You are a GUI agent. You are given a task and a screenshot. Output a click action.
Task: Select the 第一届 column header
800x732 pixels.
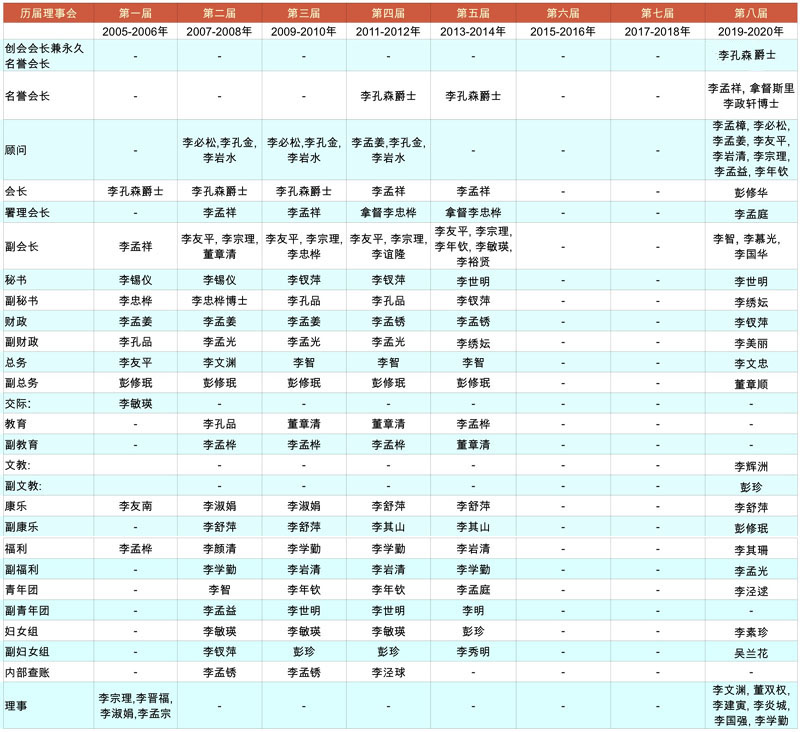135,12
